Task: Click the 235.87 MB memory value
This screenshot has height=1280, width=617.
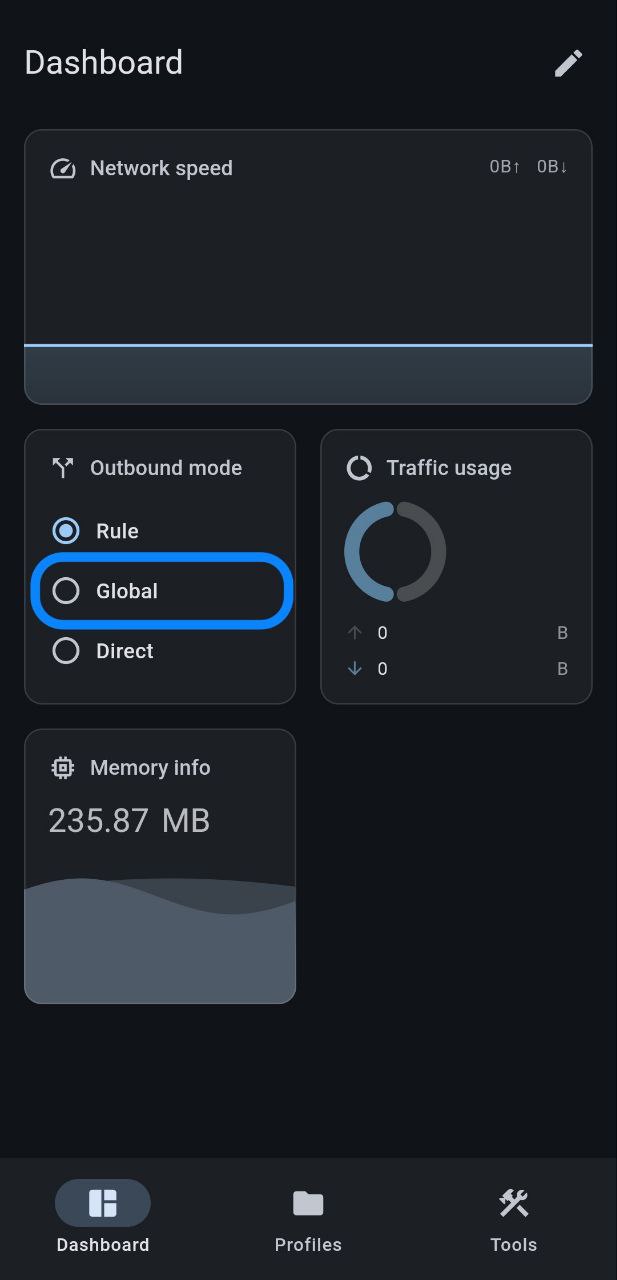Action: (x=130, y=821)
